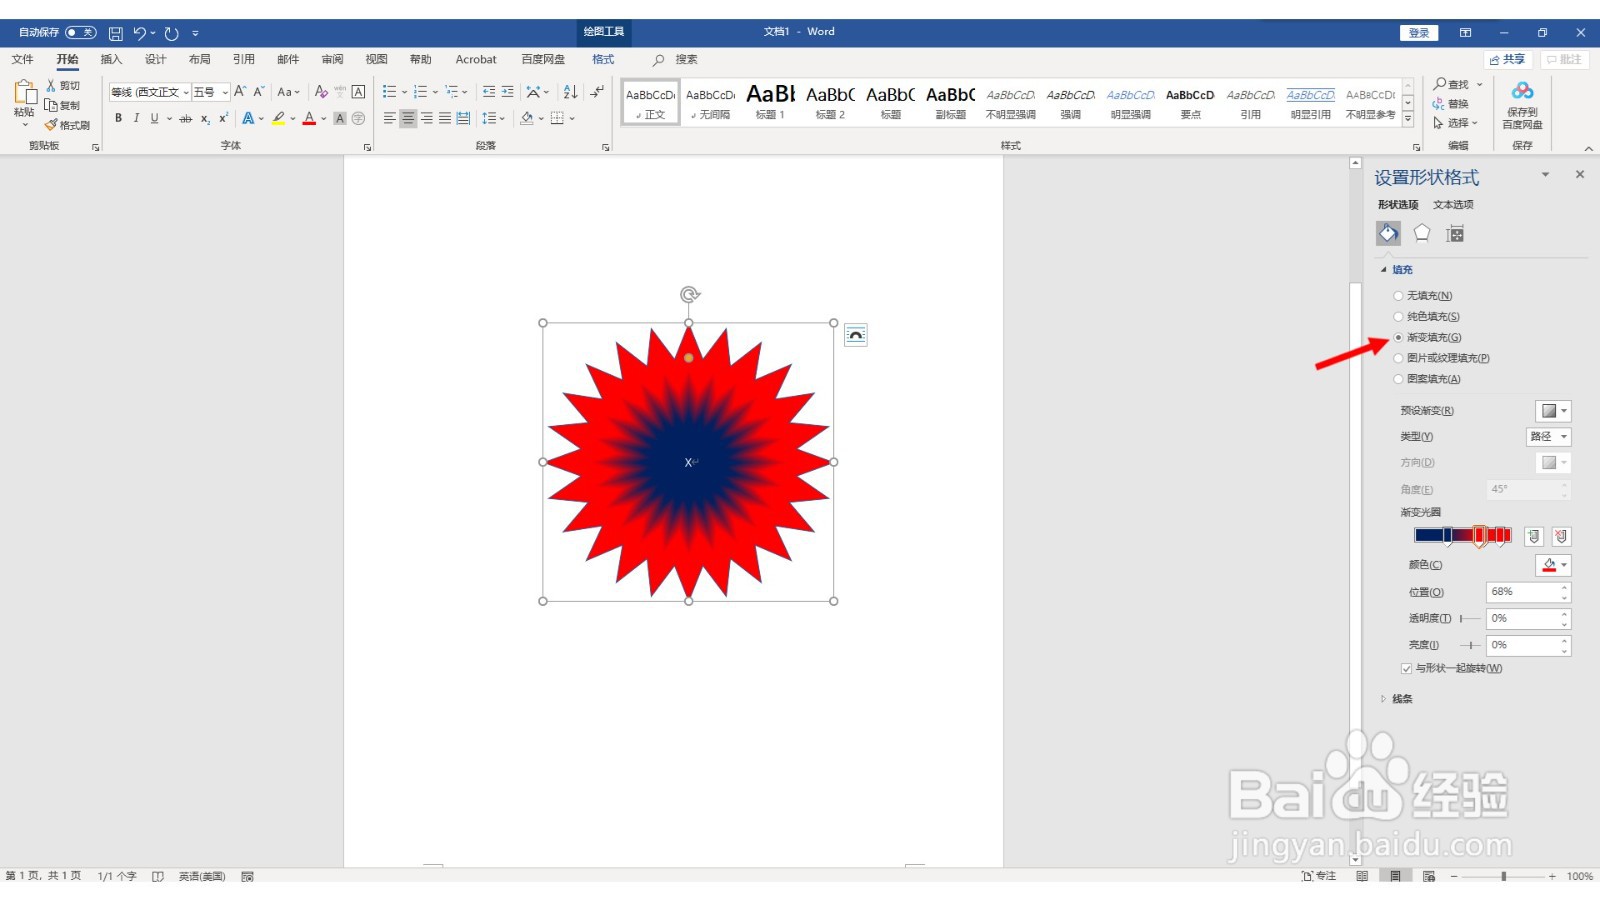This screenshot has width=1600, height=900.
Task: Click the Cut (剪切) scissors icon
Action: [51, 86]
